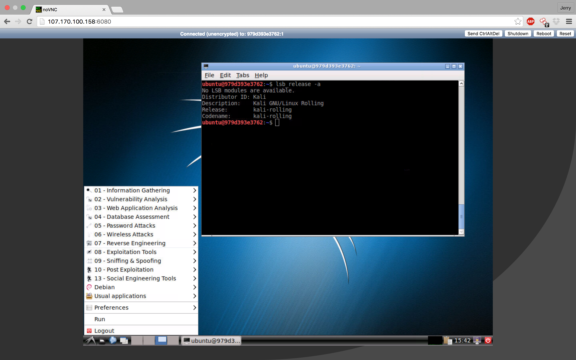Click the Logout menu text
Image resolution: width=576 pixels, height=360 pixels.
(104, 331)
